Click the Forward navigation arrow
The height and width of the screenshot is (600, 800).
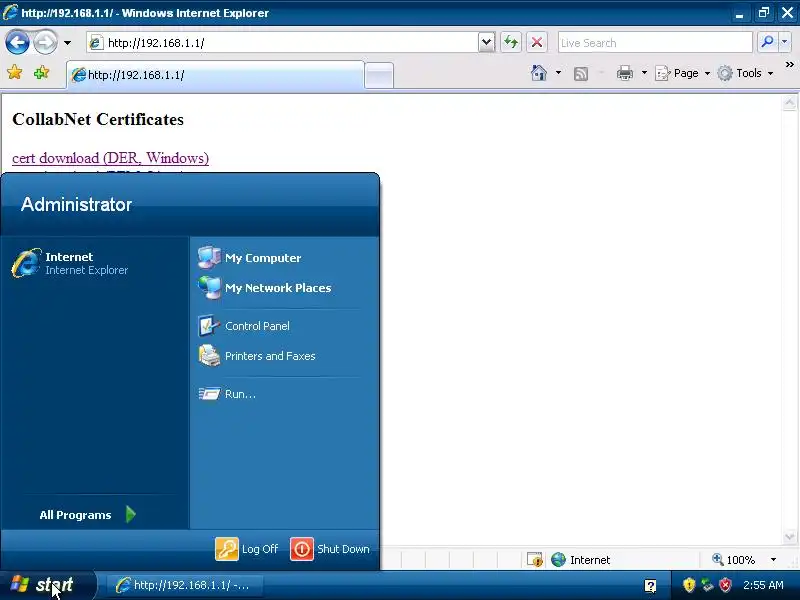pos(45,42)
